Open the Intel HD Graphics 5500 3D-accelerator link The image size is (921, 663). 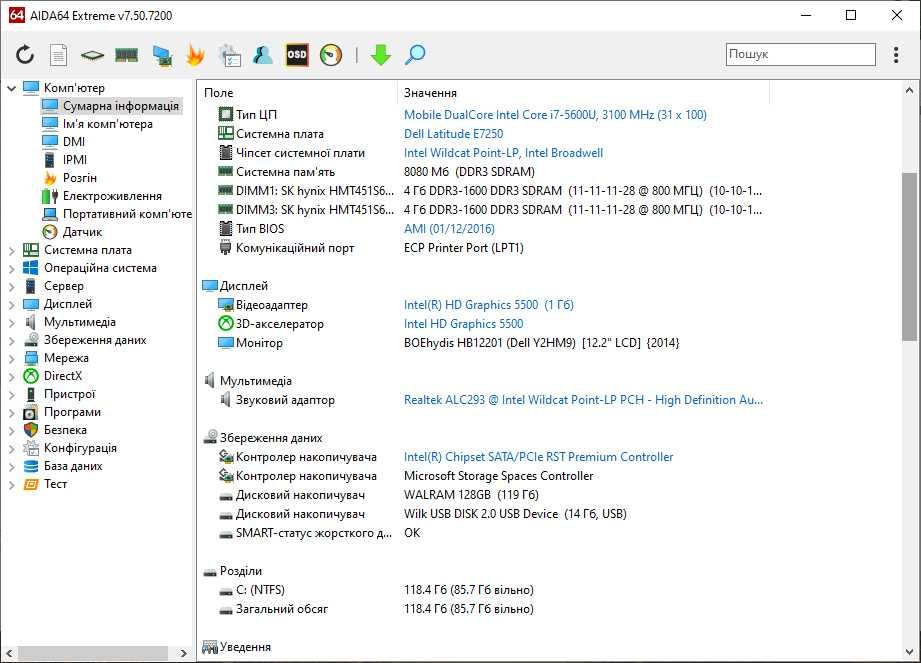click(x=463, y=324)
